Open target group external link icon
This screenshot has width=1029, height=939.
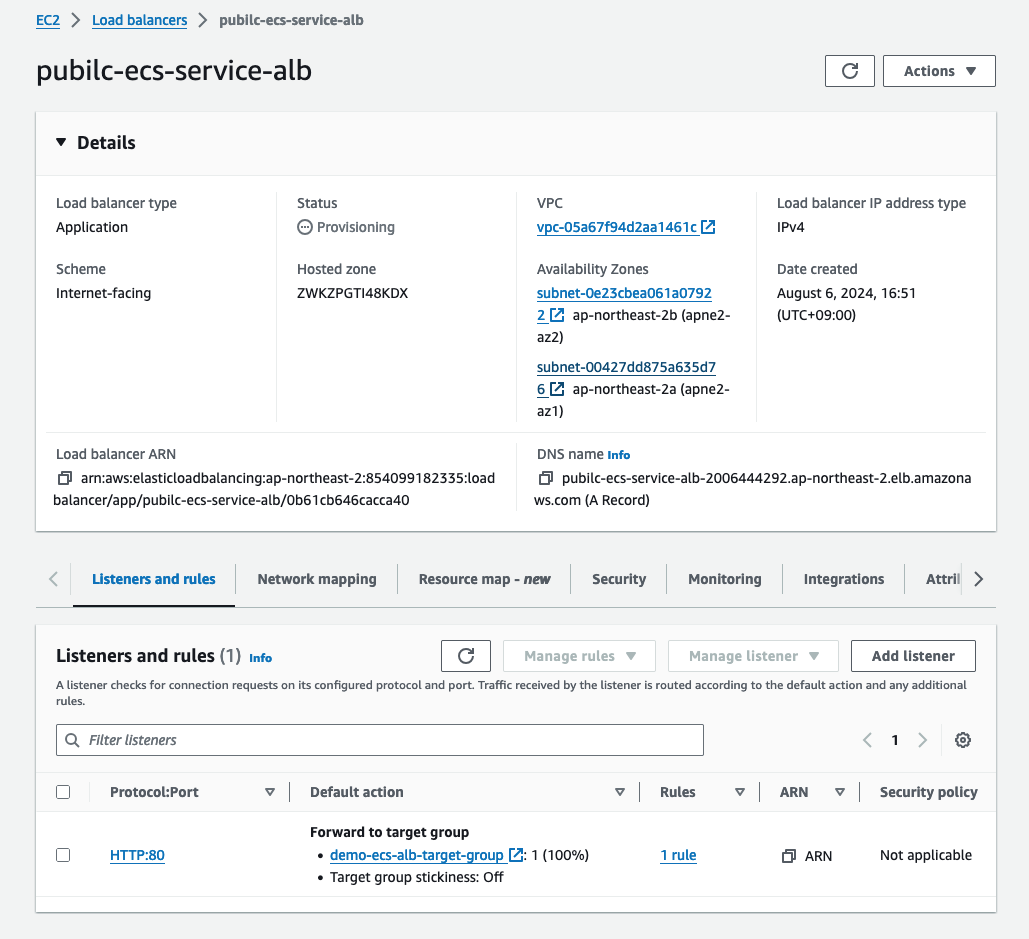(516, 855)
